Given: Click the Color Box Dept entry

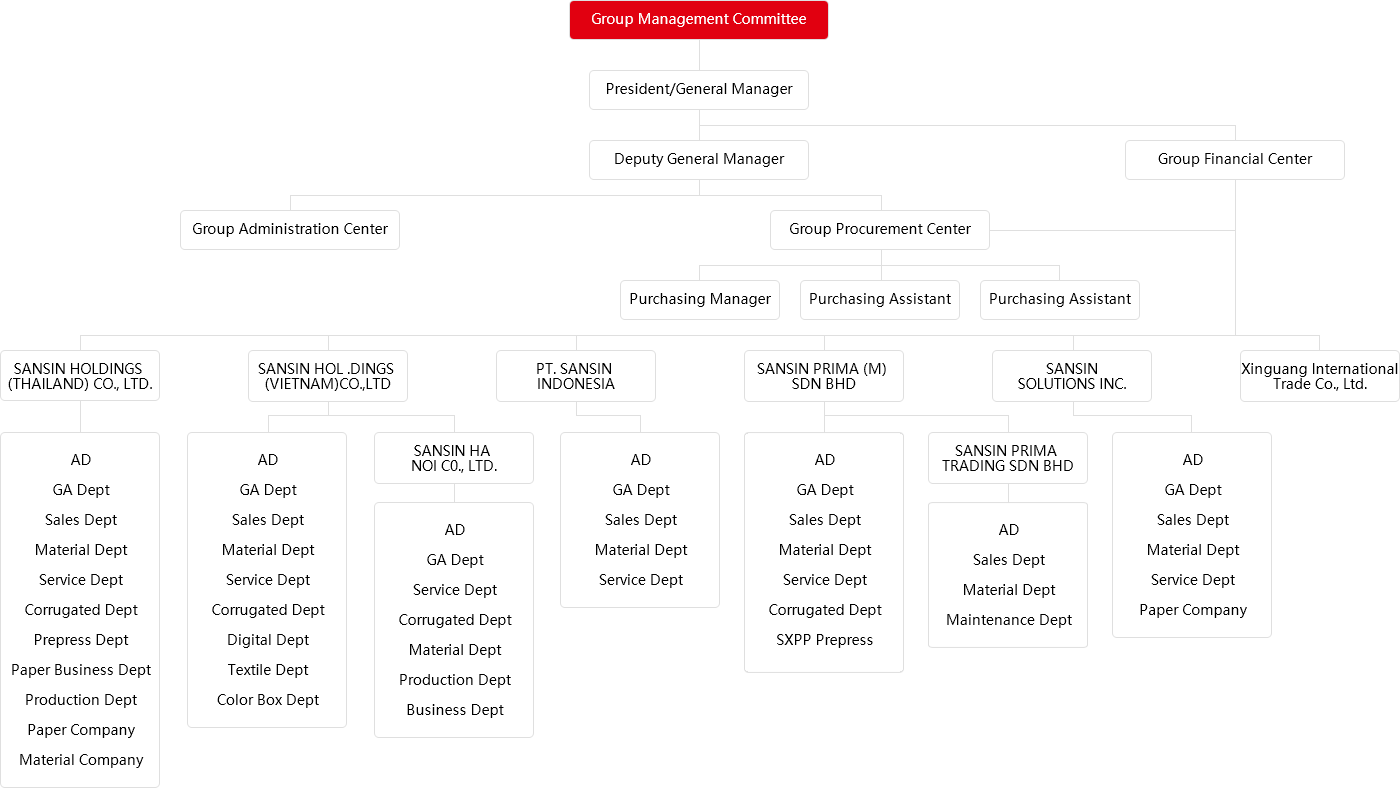Looking at the screenshot, I should tap(268, 700).
